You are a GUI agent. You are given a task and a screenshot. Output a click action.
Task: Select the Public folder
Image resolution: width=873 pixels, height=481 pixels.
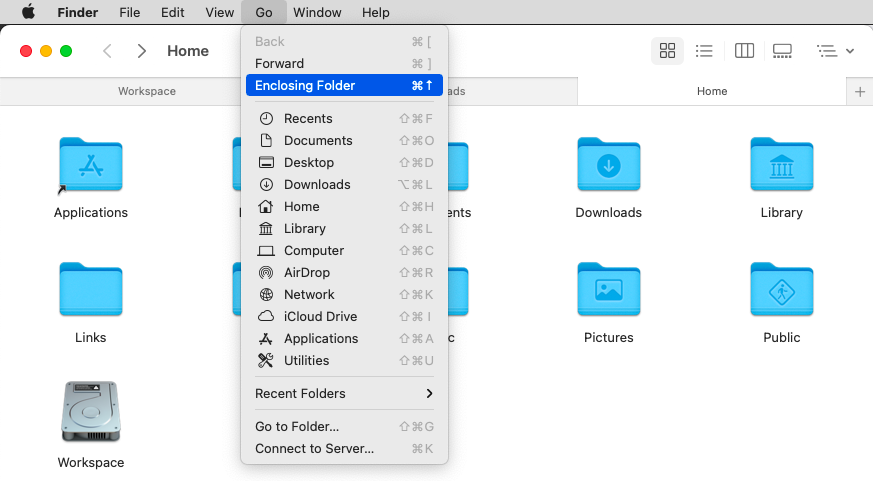click(x=782, y=290)
